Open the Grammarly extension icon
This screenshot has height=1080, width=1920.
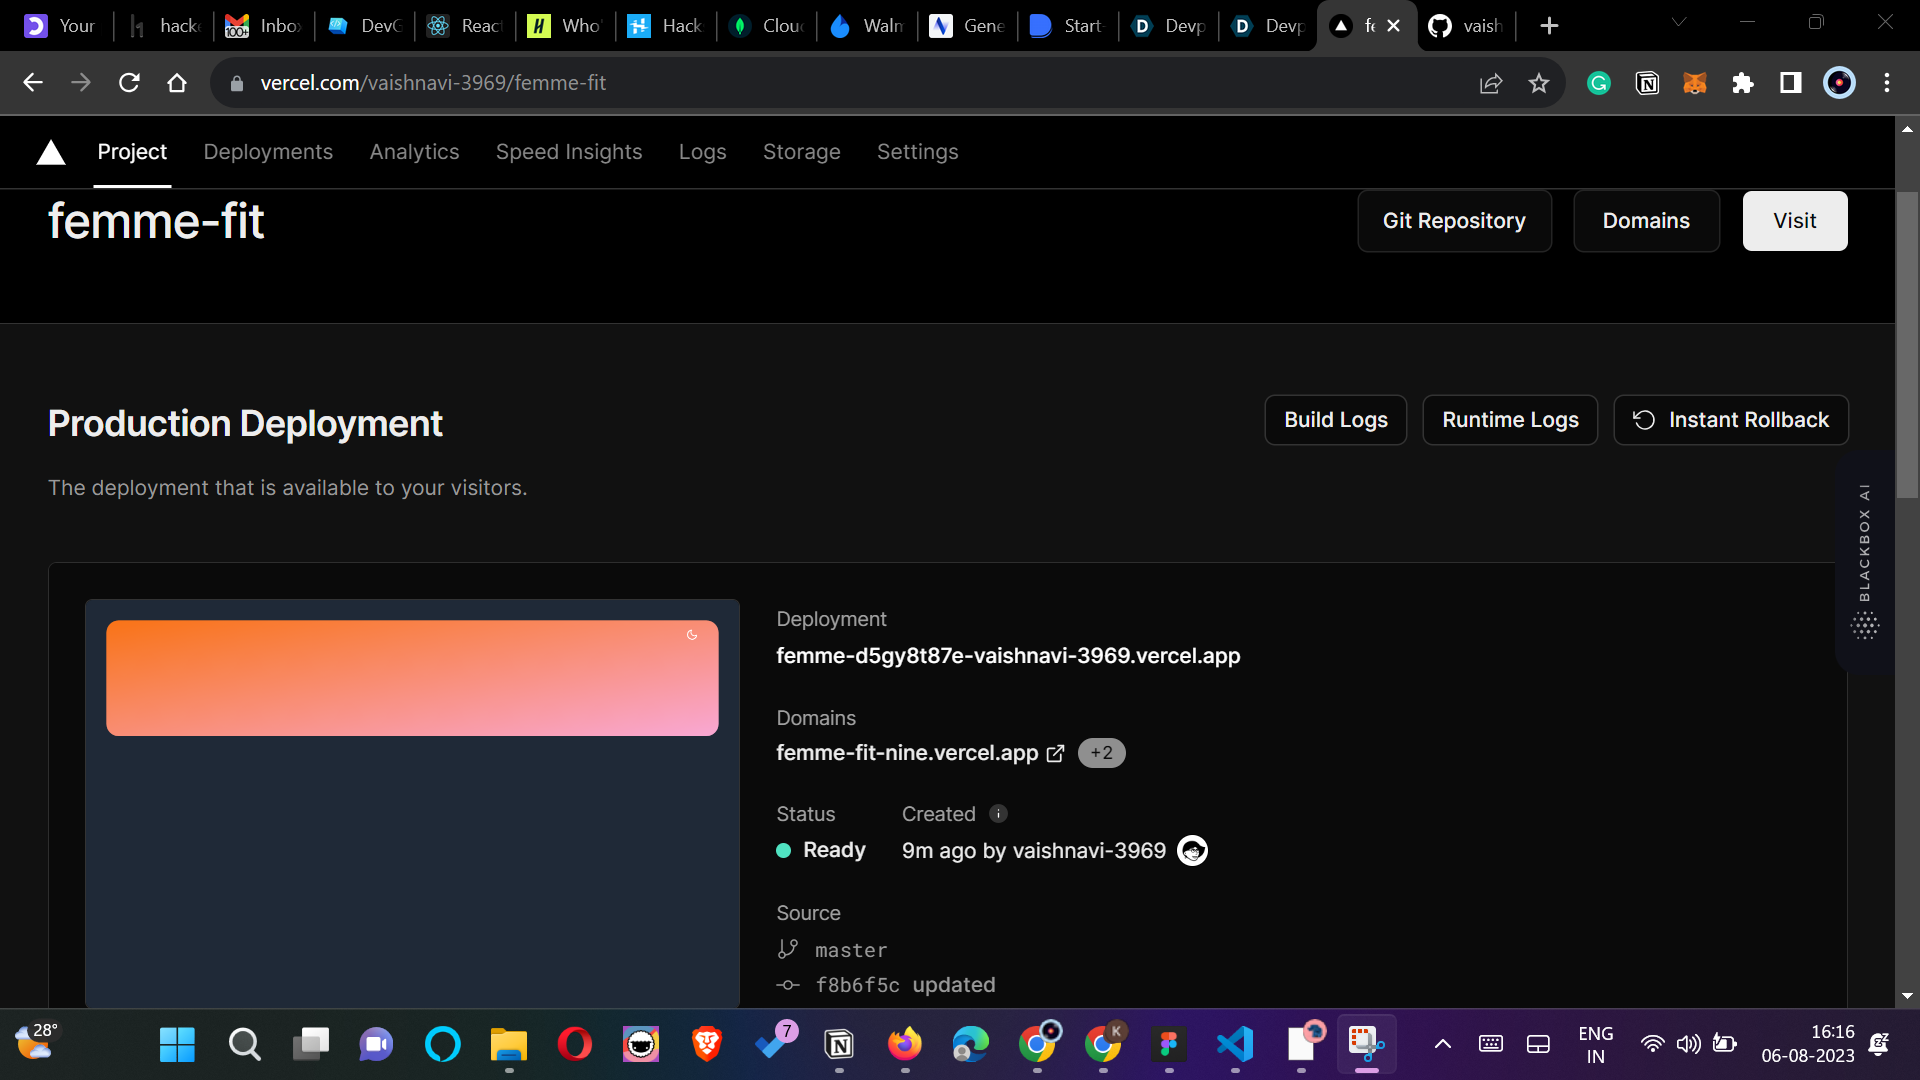pos(1598,83)
